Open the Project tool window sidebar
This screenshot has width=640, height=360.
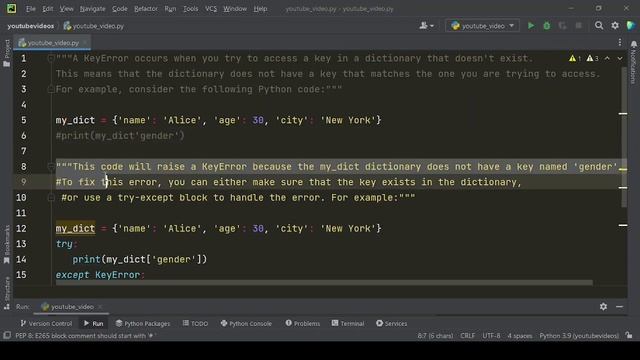coord(7,53)
